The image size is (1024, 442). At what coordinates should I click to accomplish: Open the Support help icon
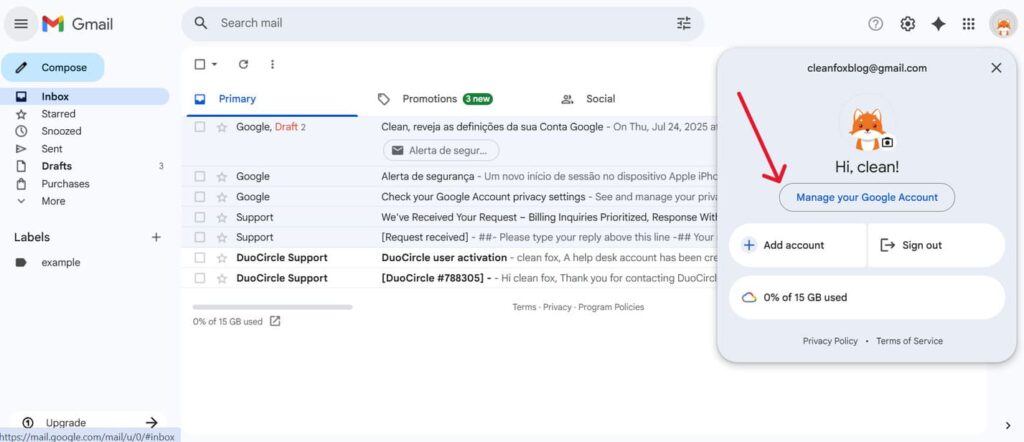pyautogui.click(x=875, y=24)
